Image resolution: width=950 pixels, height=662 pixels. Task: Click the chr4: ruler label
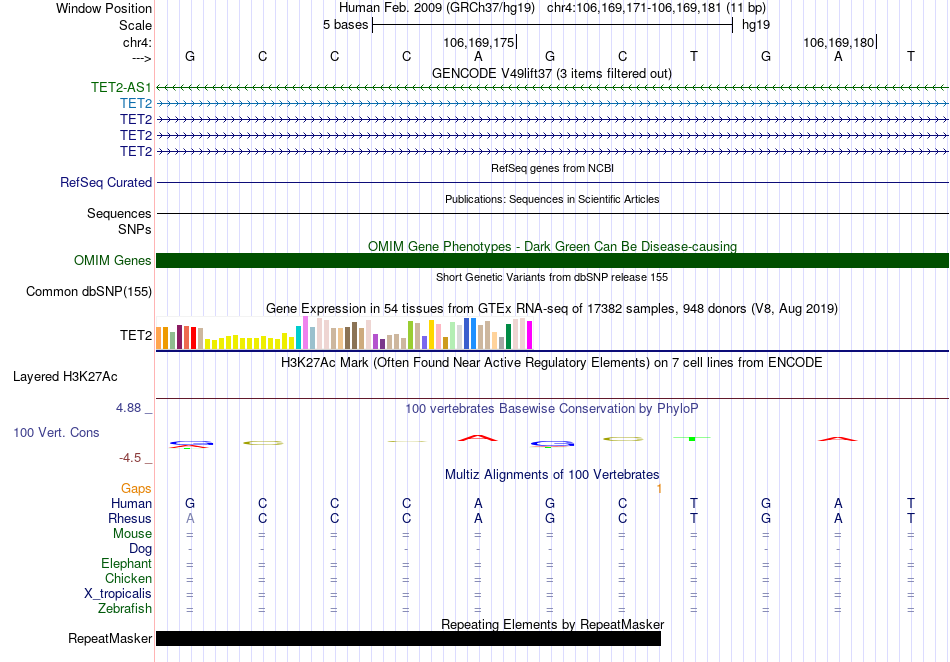pos(138,42)
